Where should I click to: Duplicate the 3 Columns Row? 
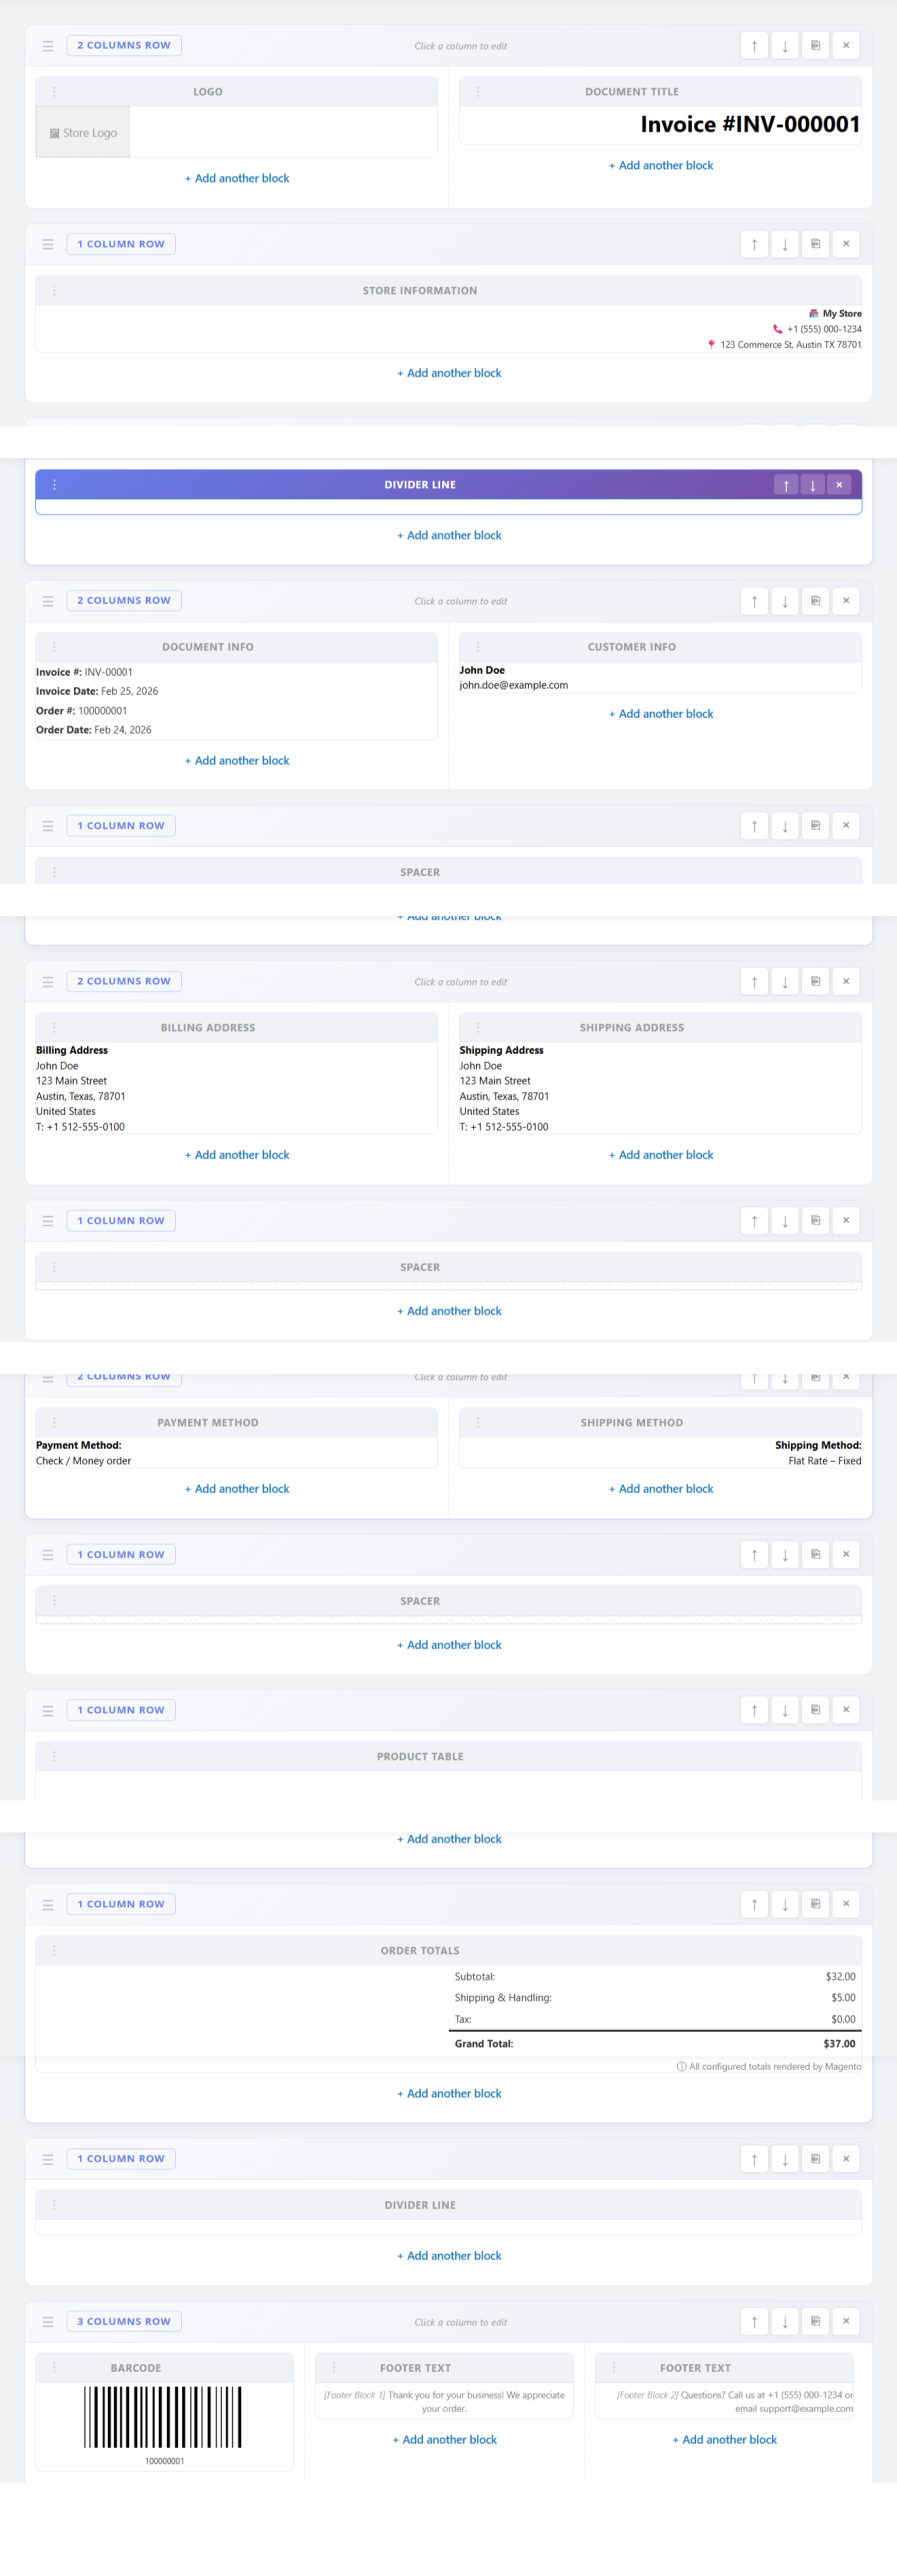point(815,2322)
